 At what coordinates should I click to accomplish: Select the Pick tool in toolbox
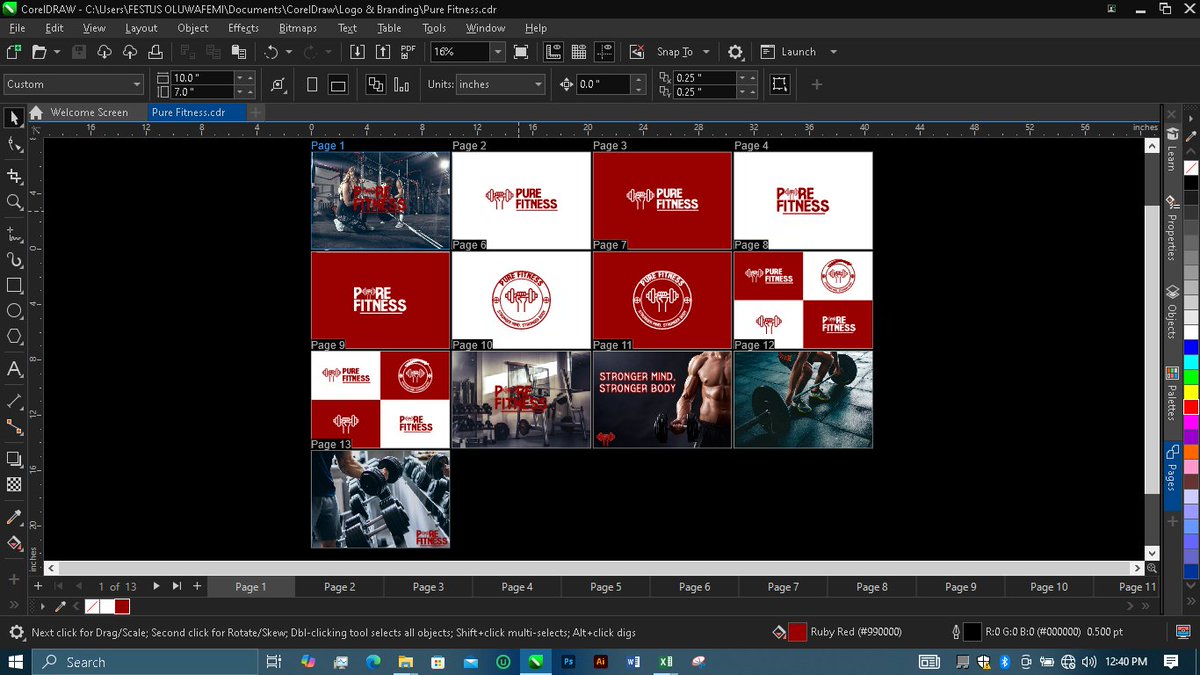[14, 118]
